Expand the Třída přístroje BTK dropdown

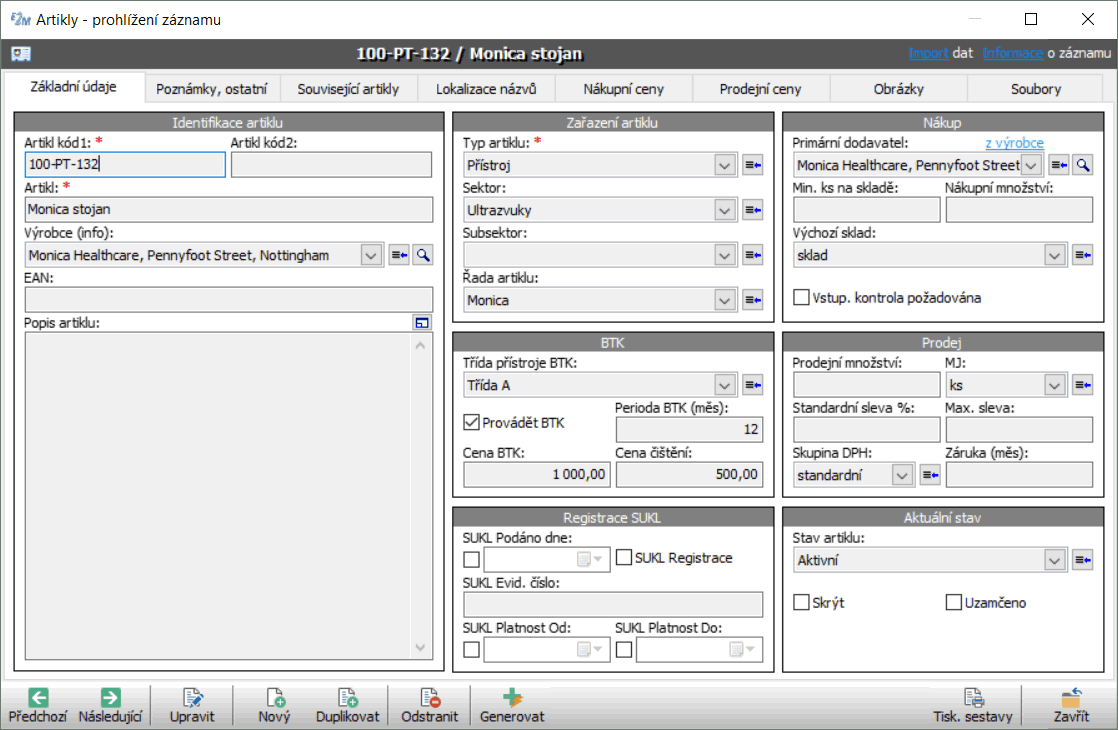[x=724, y=386]
